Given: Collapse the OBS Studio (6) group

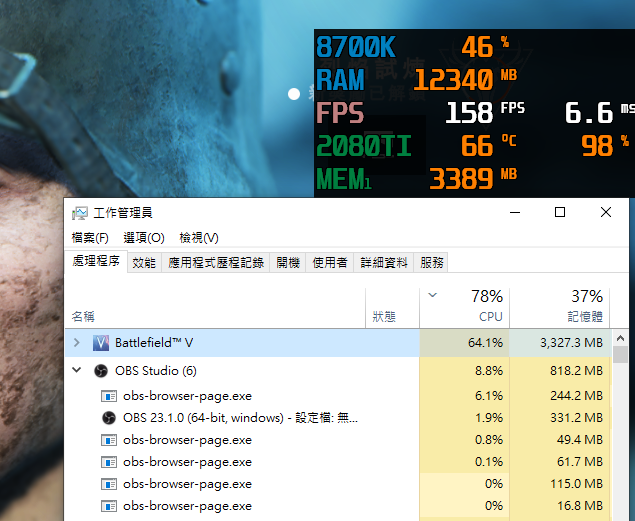Looking at the screenshot, I should [x=77, y=371].
